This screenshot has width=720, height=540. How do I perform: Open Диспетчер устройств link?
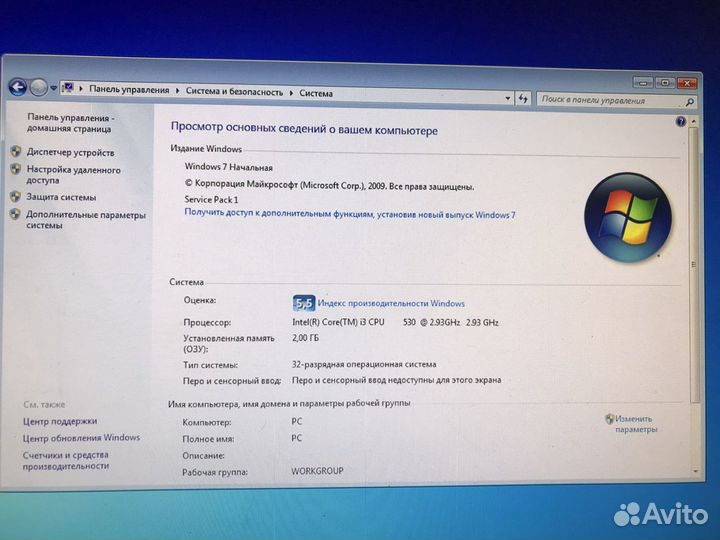pos(70,152)
